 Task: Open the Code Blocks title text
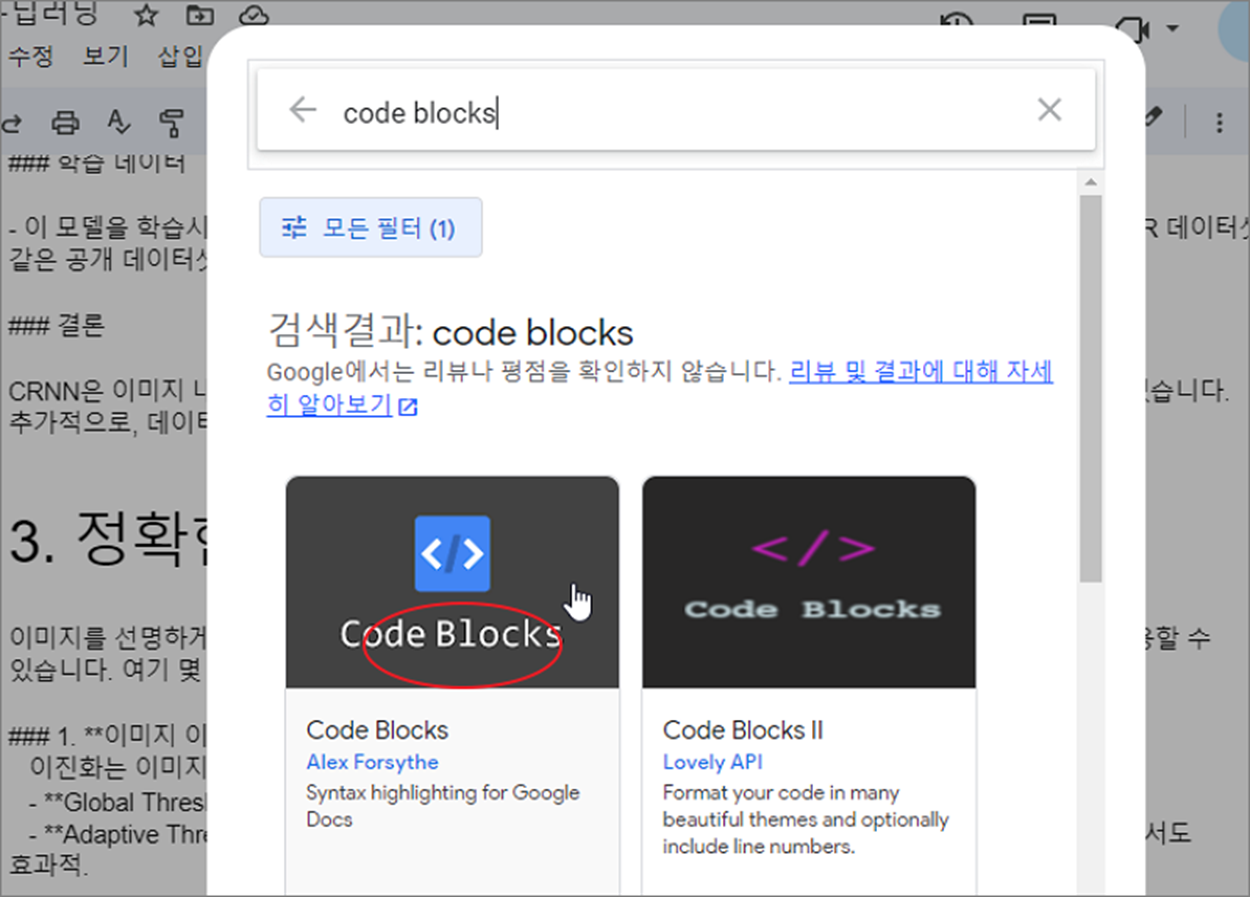377,730
